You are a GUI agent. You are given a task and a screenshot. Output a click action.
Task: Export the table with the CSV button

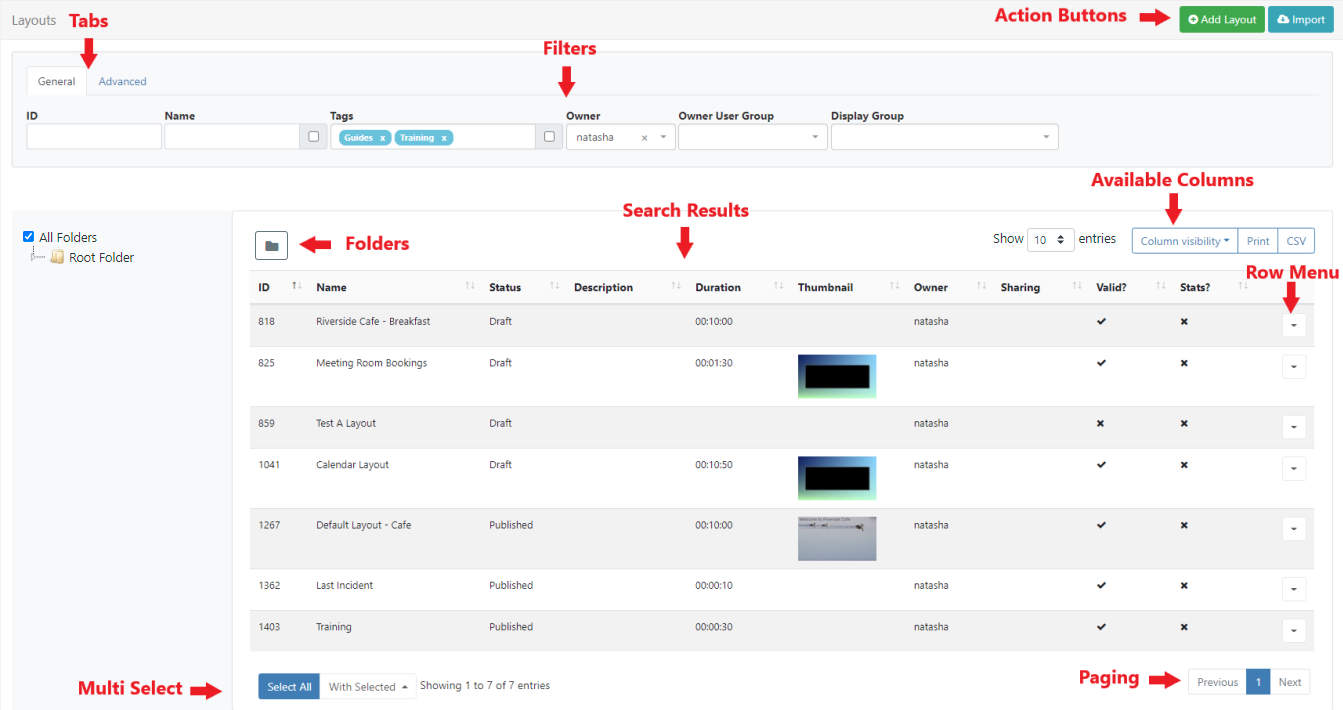[x=1296, y=241]
